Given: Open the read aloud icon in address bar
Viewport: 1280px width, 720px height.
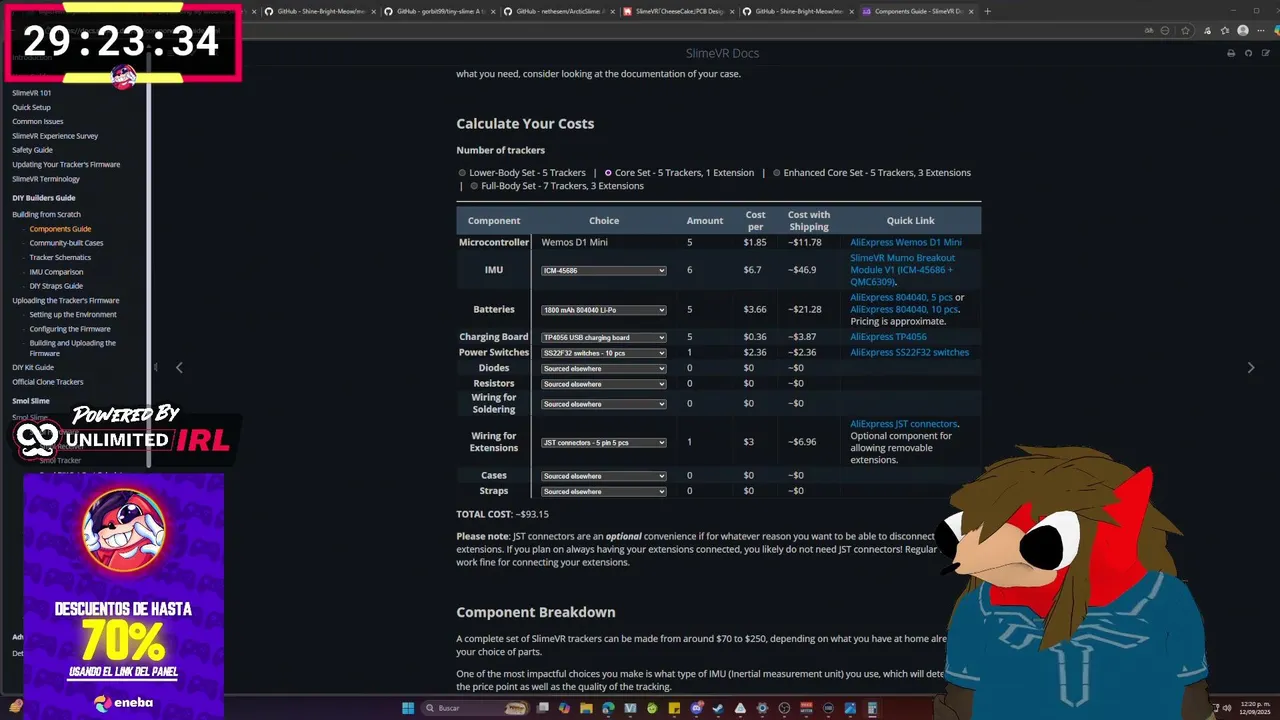Looking at the screenshot, I should 1149,30.
